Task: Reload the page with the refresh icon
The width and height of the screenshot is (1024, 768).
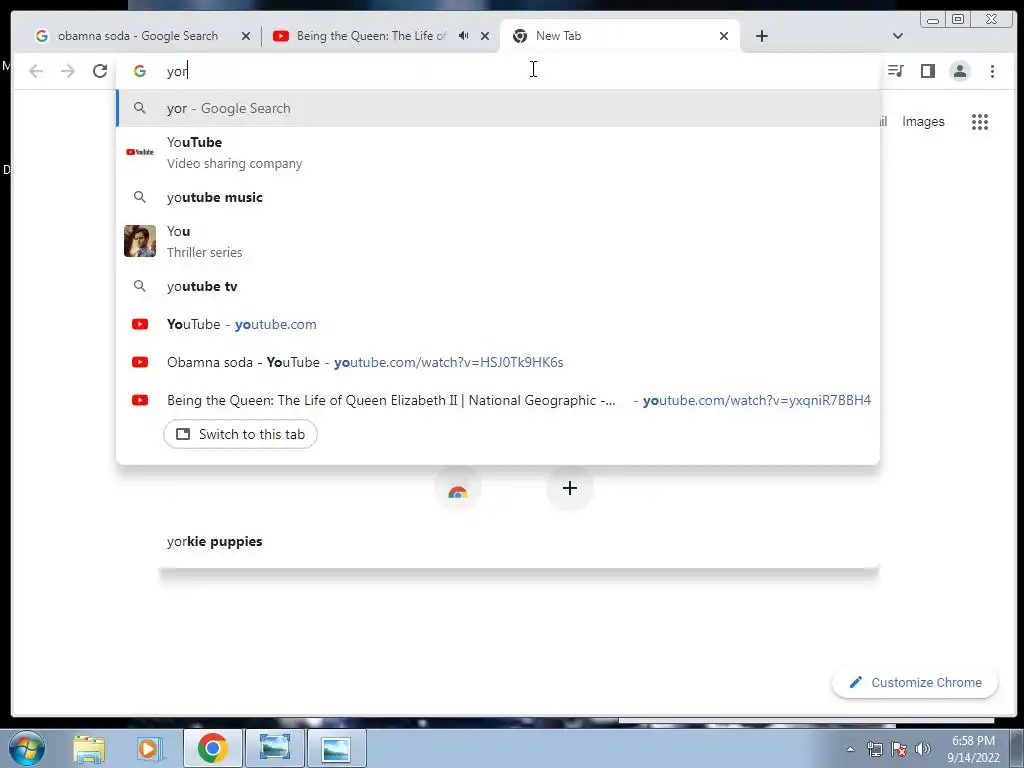Action: (100, 71)
